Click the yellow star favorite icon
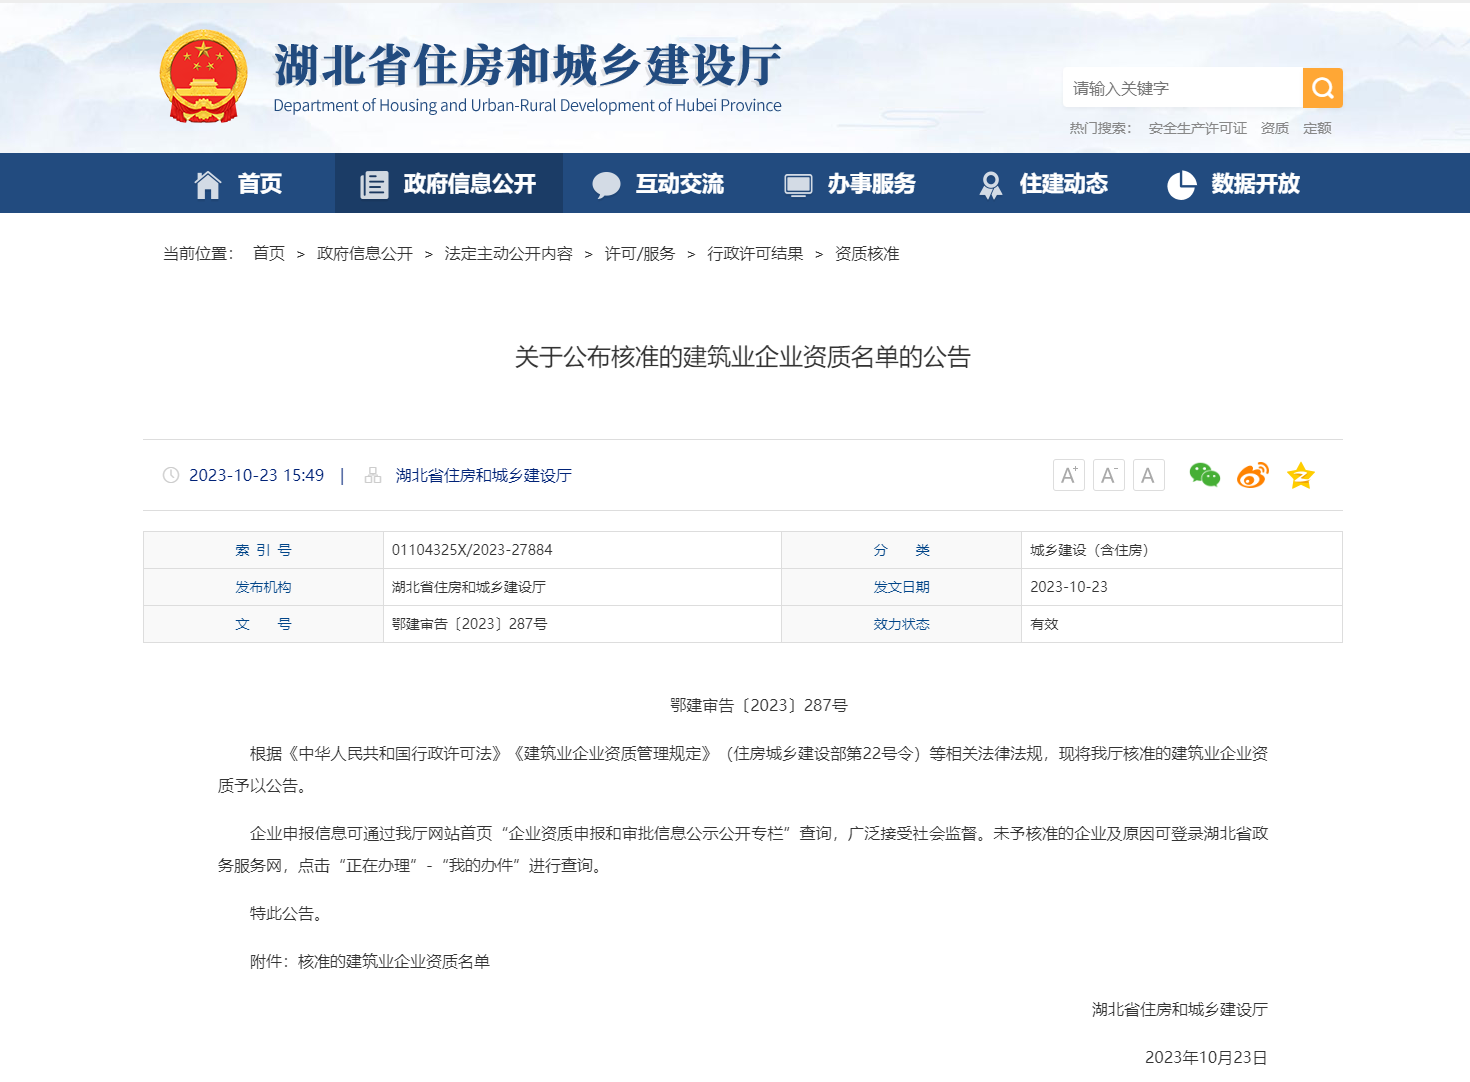 (1301, 475)
